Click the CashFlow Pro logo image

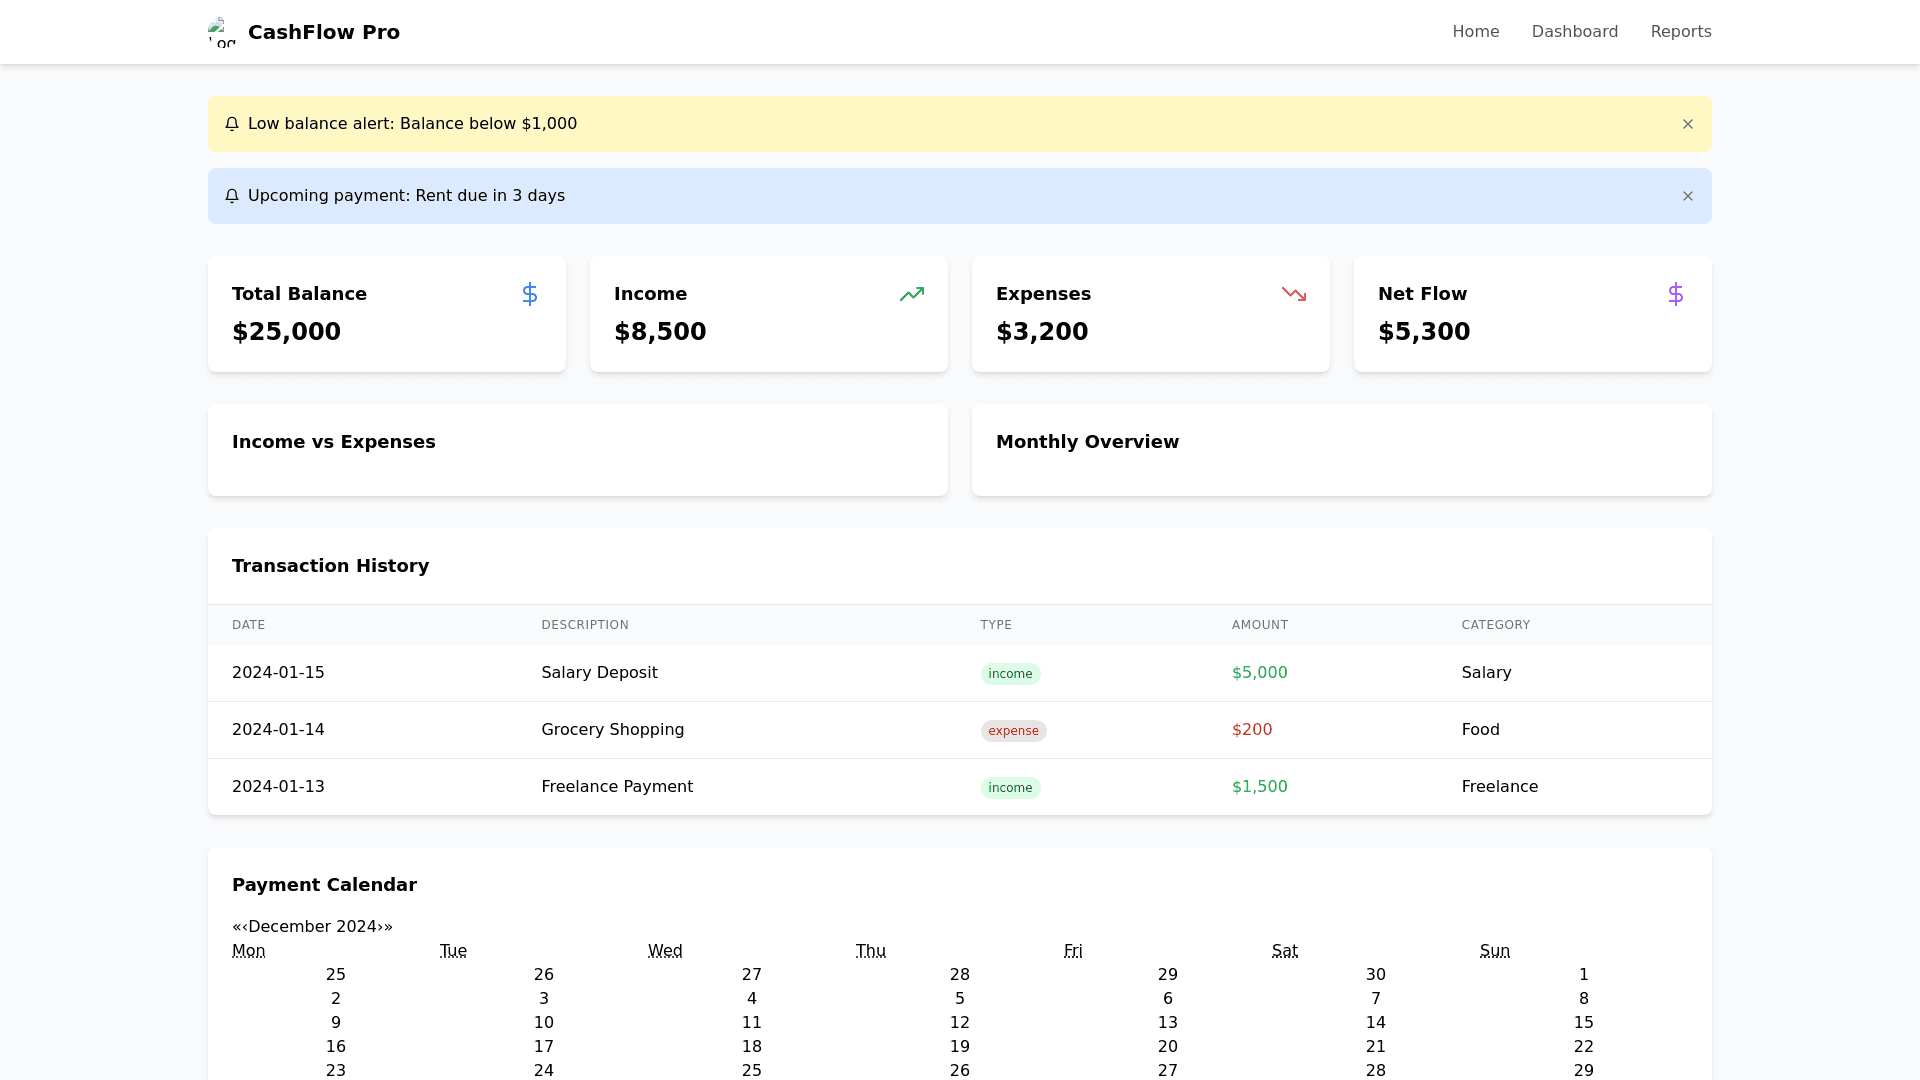pyautogui.click(x=222, y=32)
